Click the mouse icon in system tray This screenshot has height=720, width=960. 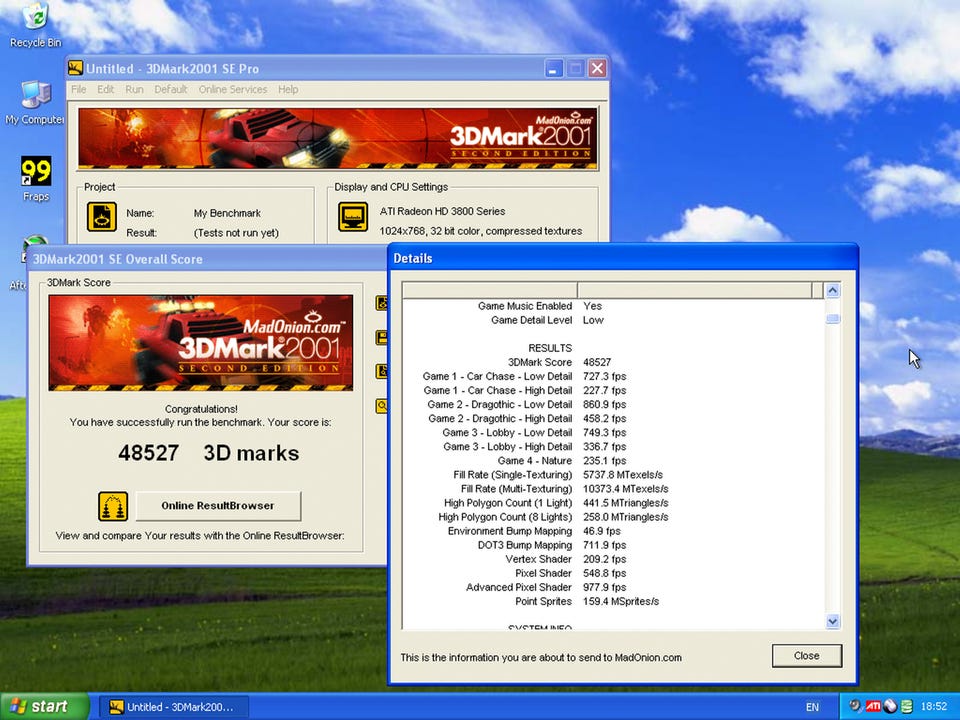(x=889, y=707)
